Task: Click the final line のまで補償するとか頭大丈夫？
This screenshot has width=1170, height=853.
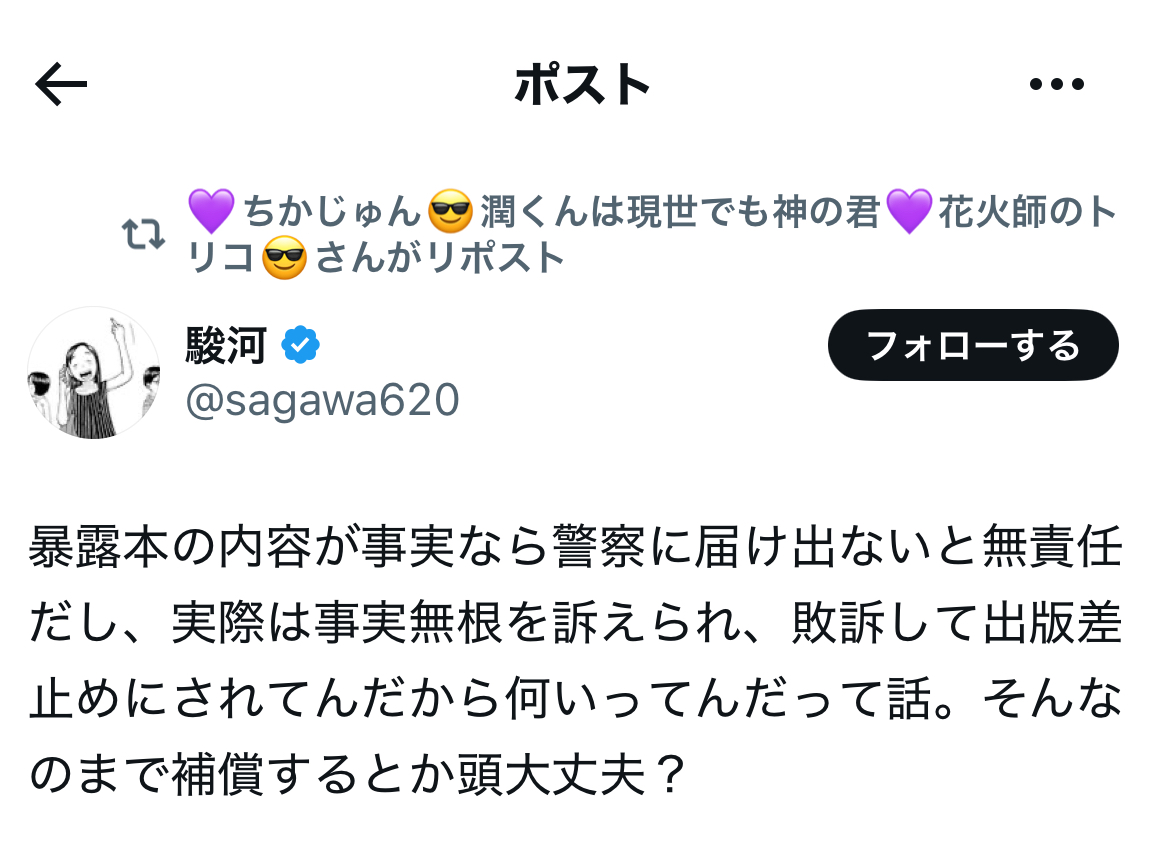Action: point(358,775)
